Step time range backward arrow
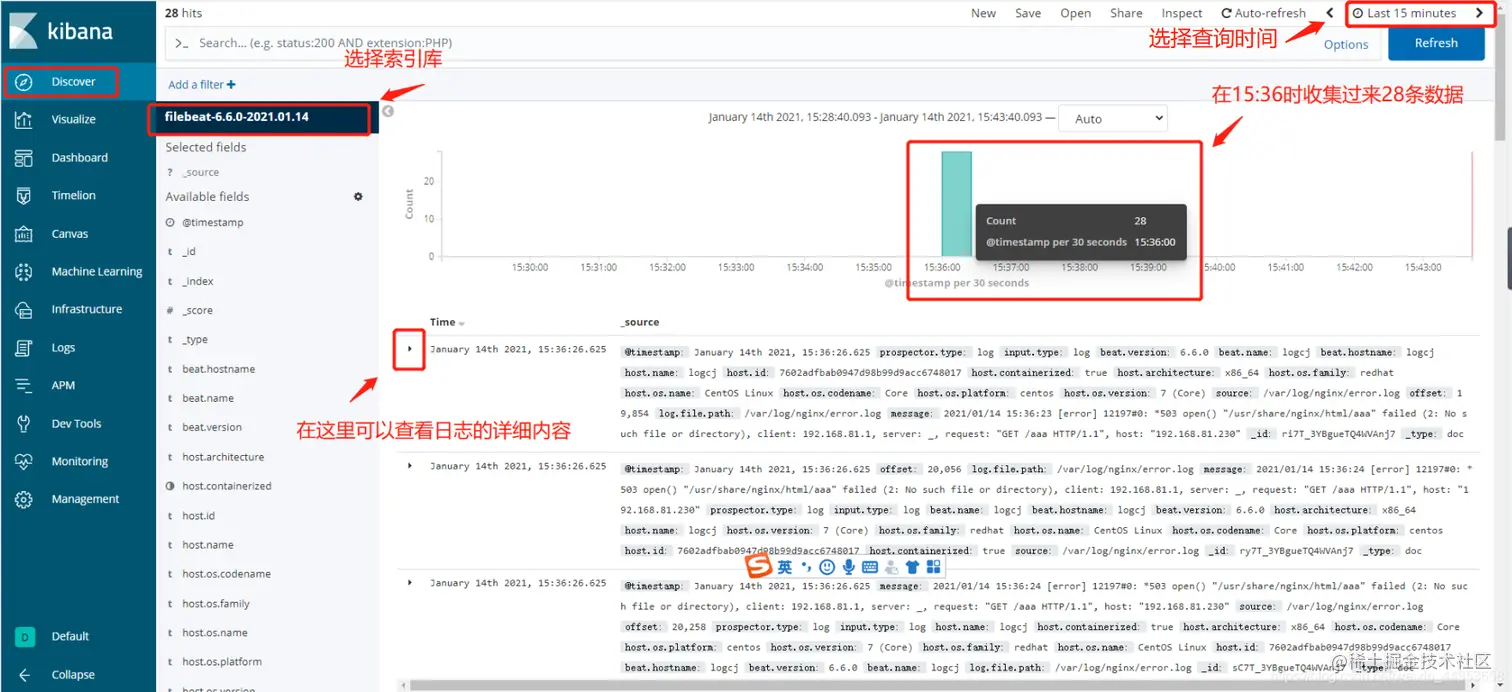 1330,13
